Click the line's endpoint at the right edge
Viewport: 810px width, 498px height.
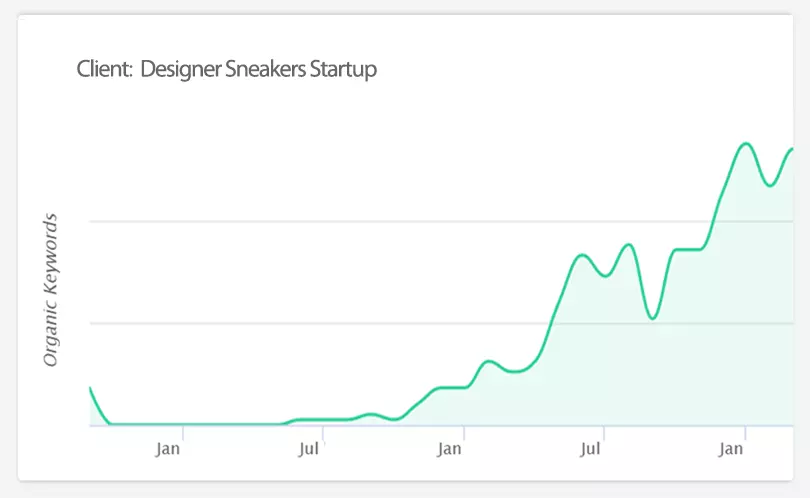(x=792, y=149)
